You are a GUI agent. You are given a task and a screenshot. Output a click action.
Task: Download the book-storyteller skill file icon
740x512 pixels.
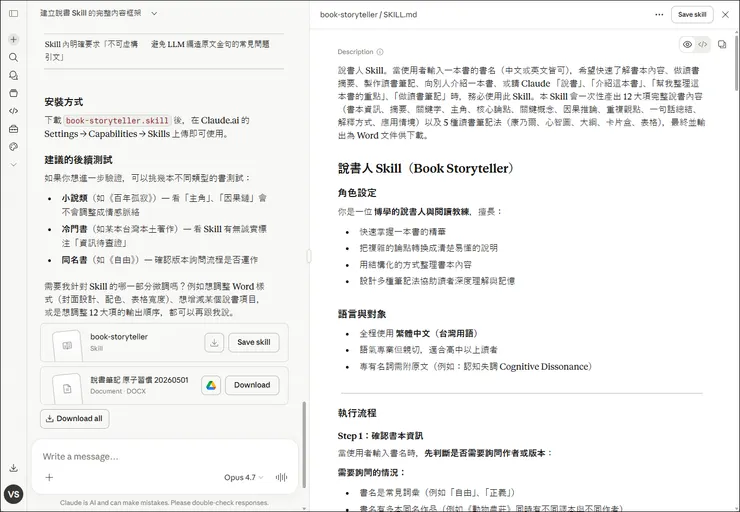[214, 343]
